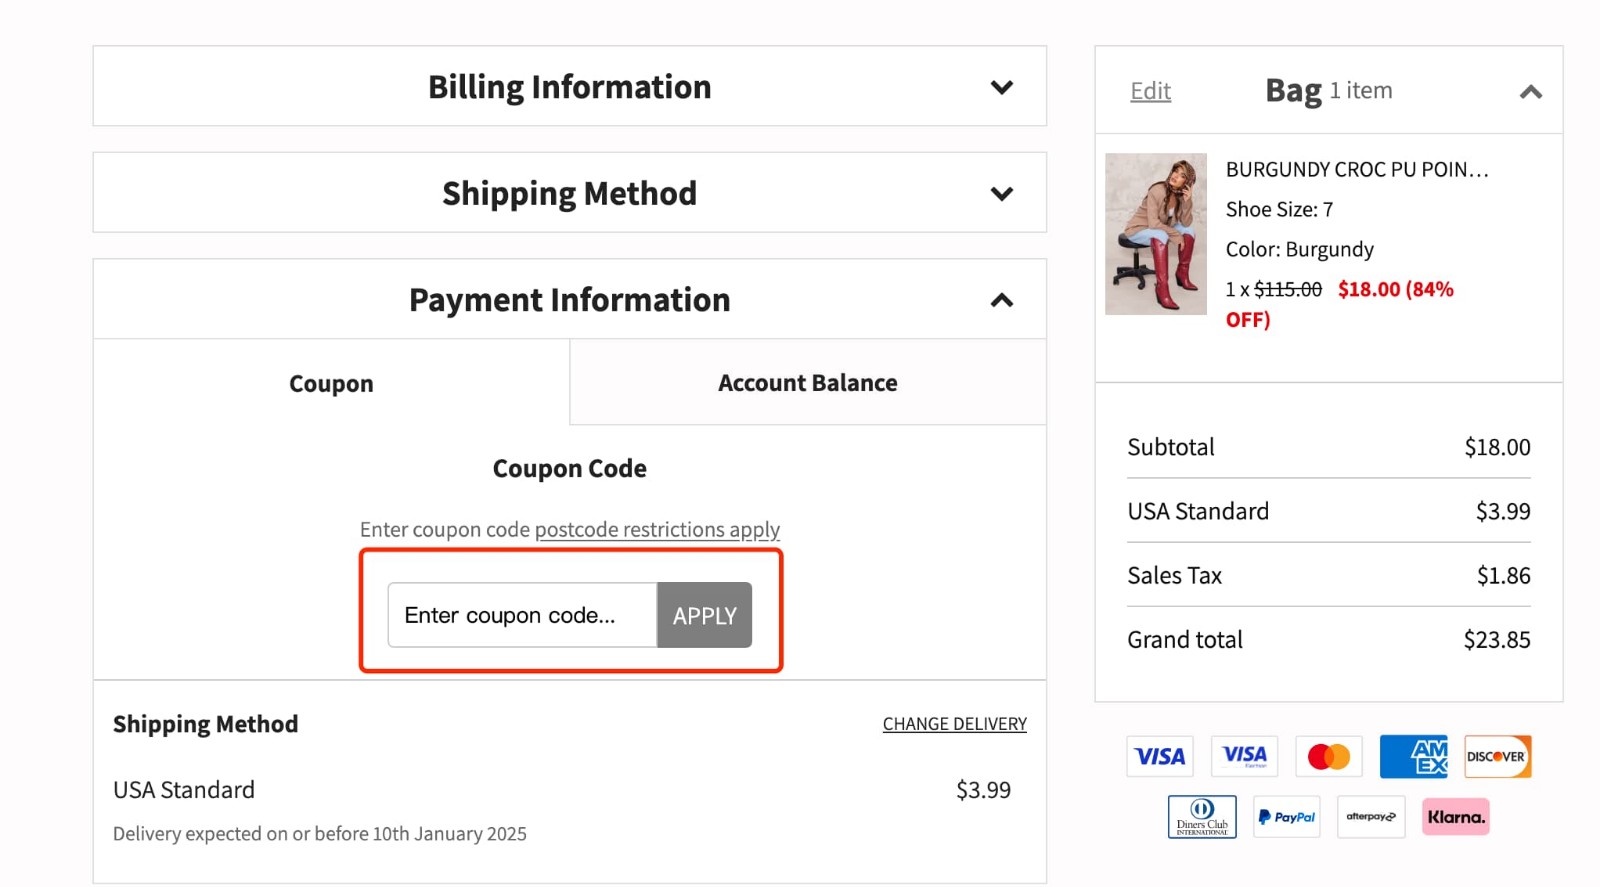Switch to the Account Balance tab
Viewport: 1600px width, 887px height.
807,382
